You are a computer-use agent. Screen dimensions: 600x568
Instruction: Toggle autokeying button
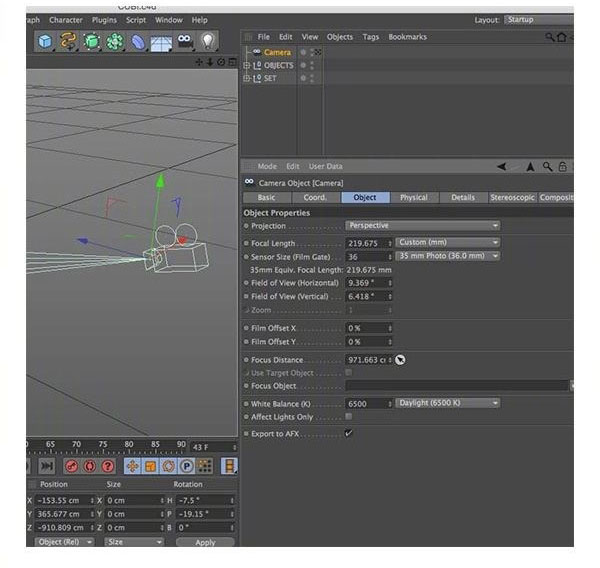(90, 466)
